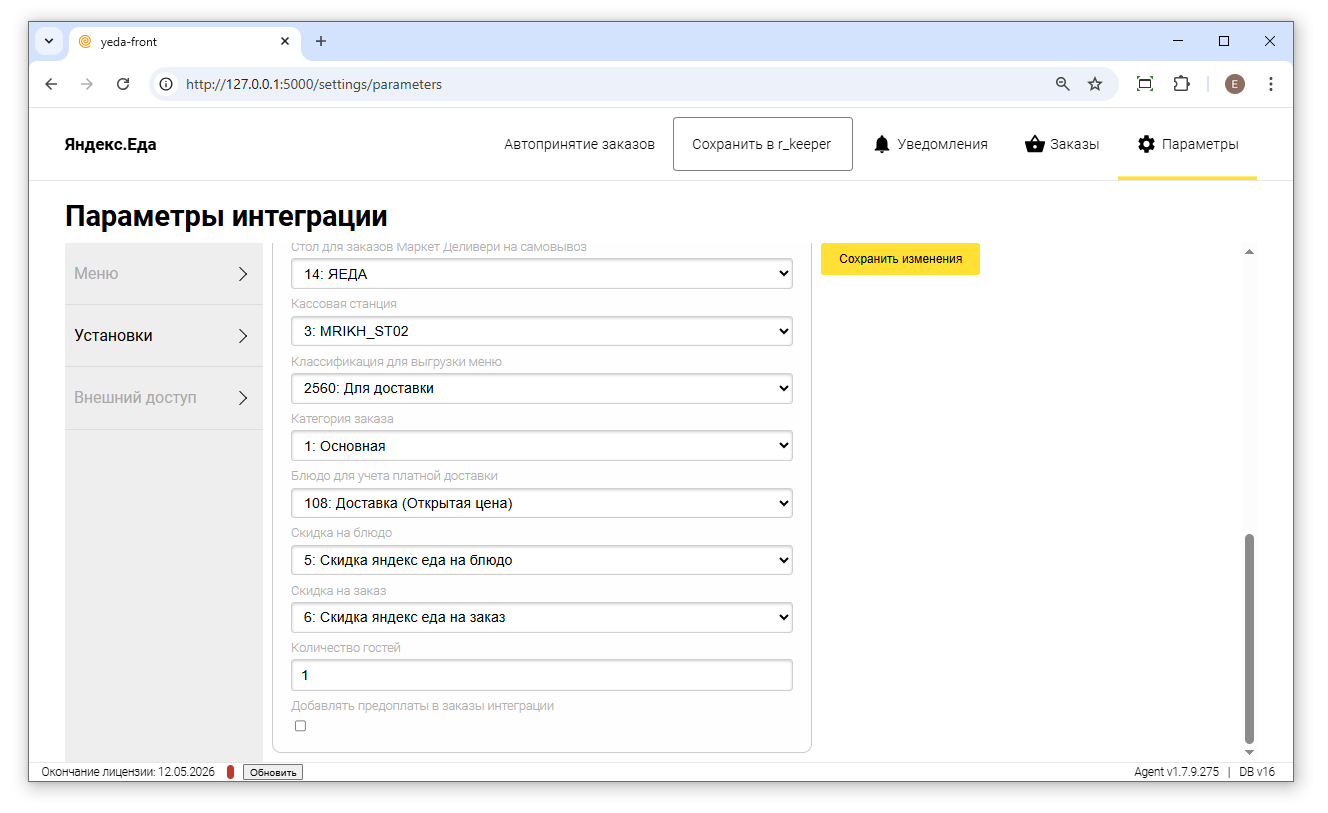Click the basket icon for Заказы
The image size is (1328, 813).
point(1034,144)
